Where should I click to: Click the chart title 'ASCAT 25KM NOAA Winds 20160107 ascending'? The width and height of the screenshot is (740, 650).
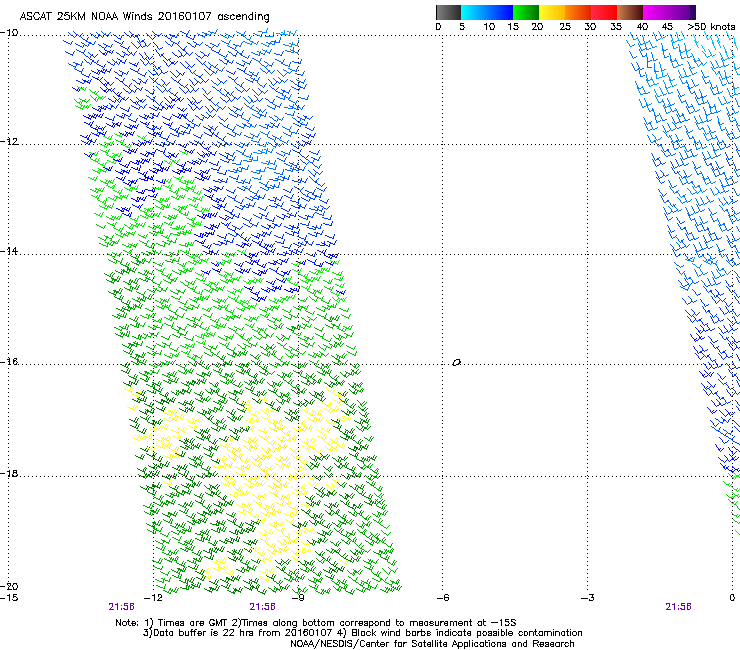pyautogui.click(x=144, y=17)
